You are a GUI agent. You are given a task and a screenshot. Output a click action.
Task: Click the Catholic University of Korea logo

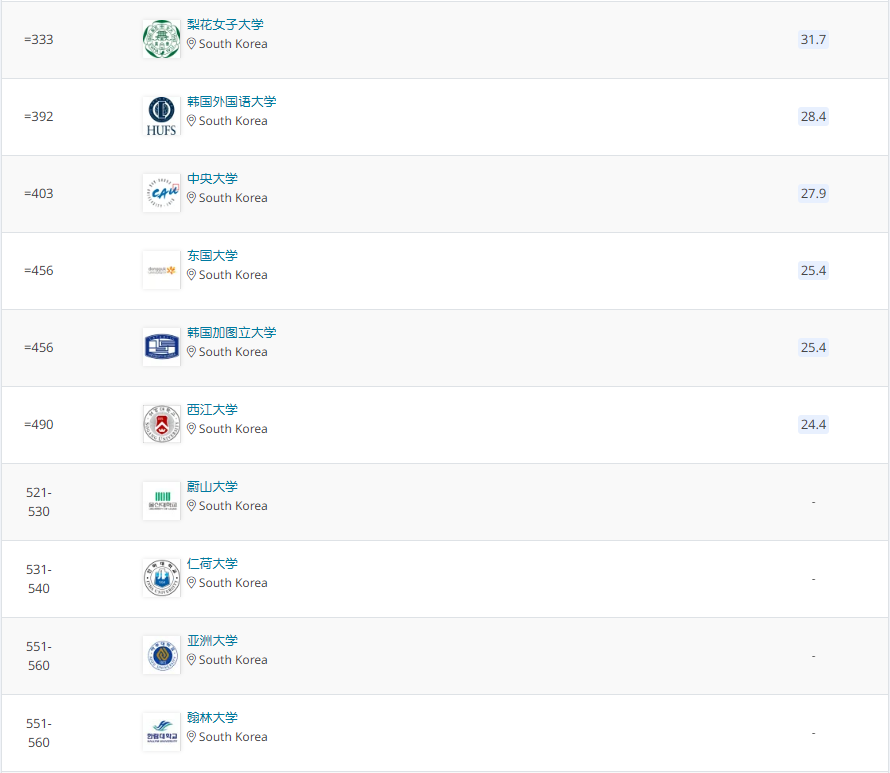tap(161, 347)
